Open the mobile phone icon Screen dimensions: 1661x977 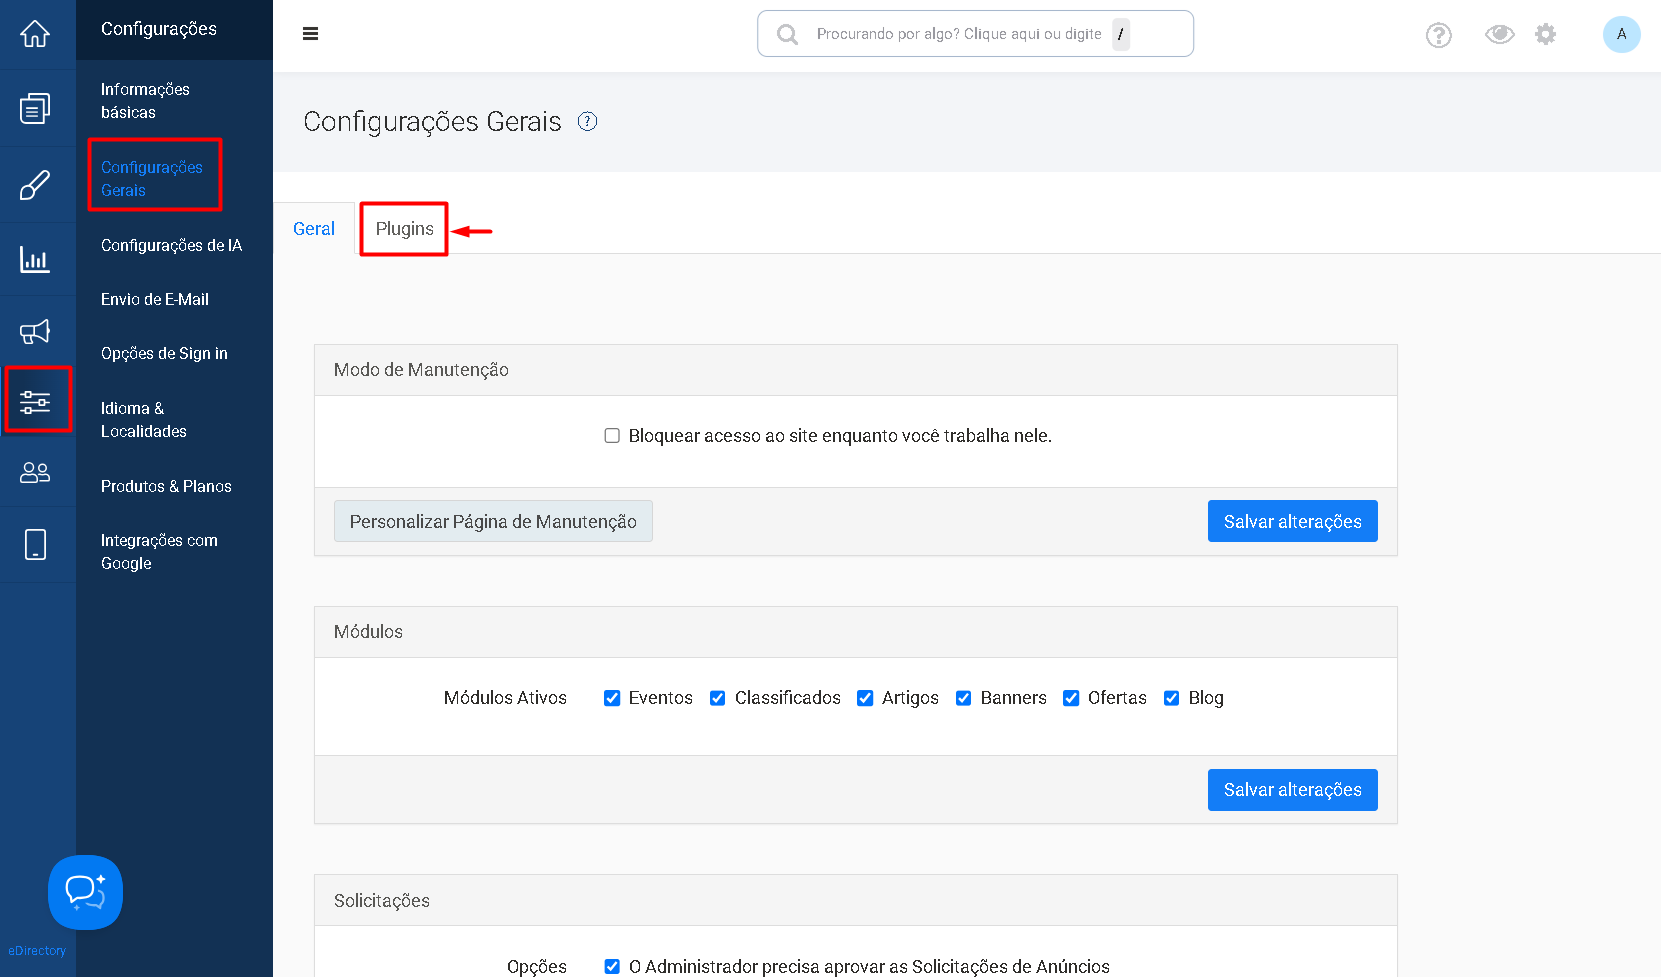tap(35, 545)
